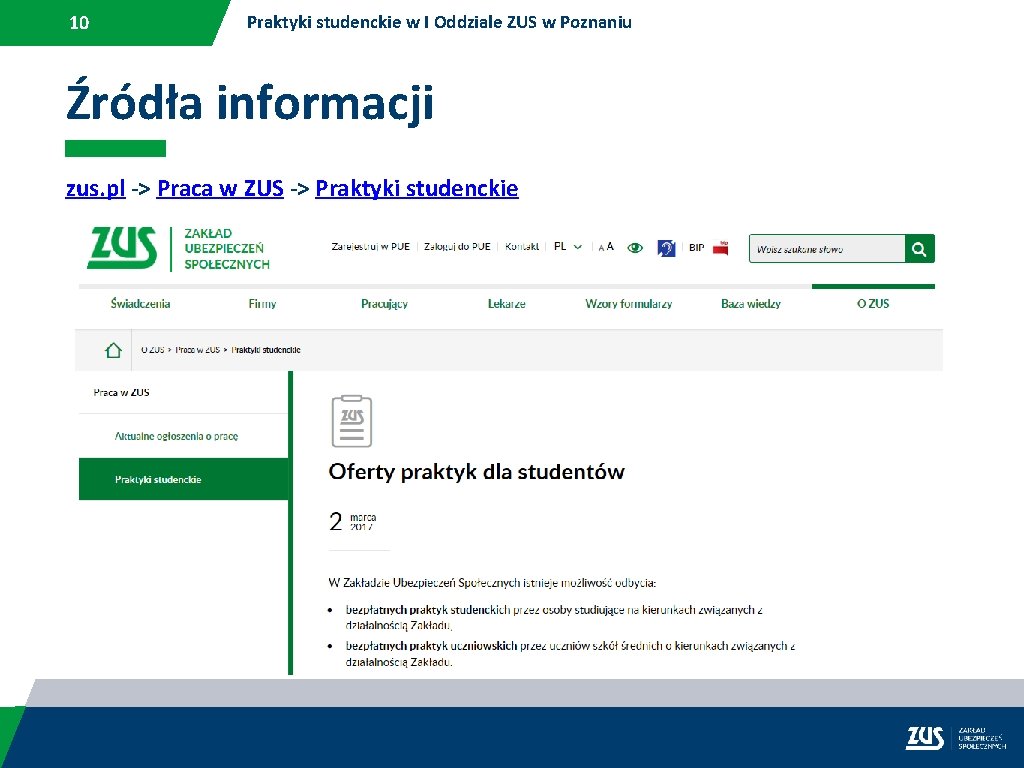Click the large A font size control
Viewport: 1024px width, 768px height.
click(x=610, y=246)
